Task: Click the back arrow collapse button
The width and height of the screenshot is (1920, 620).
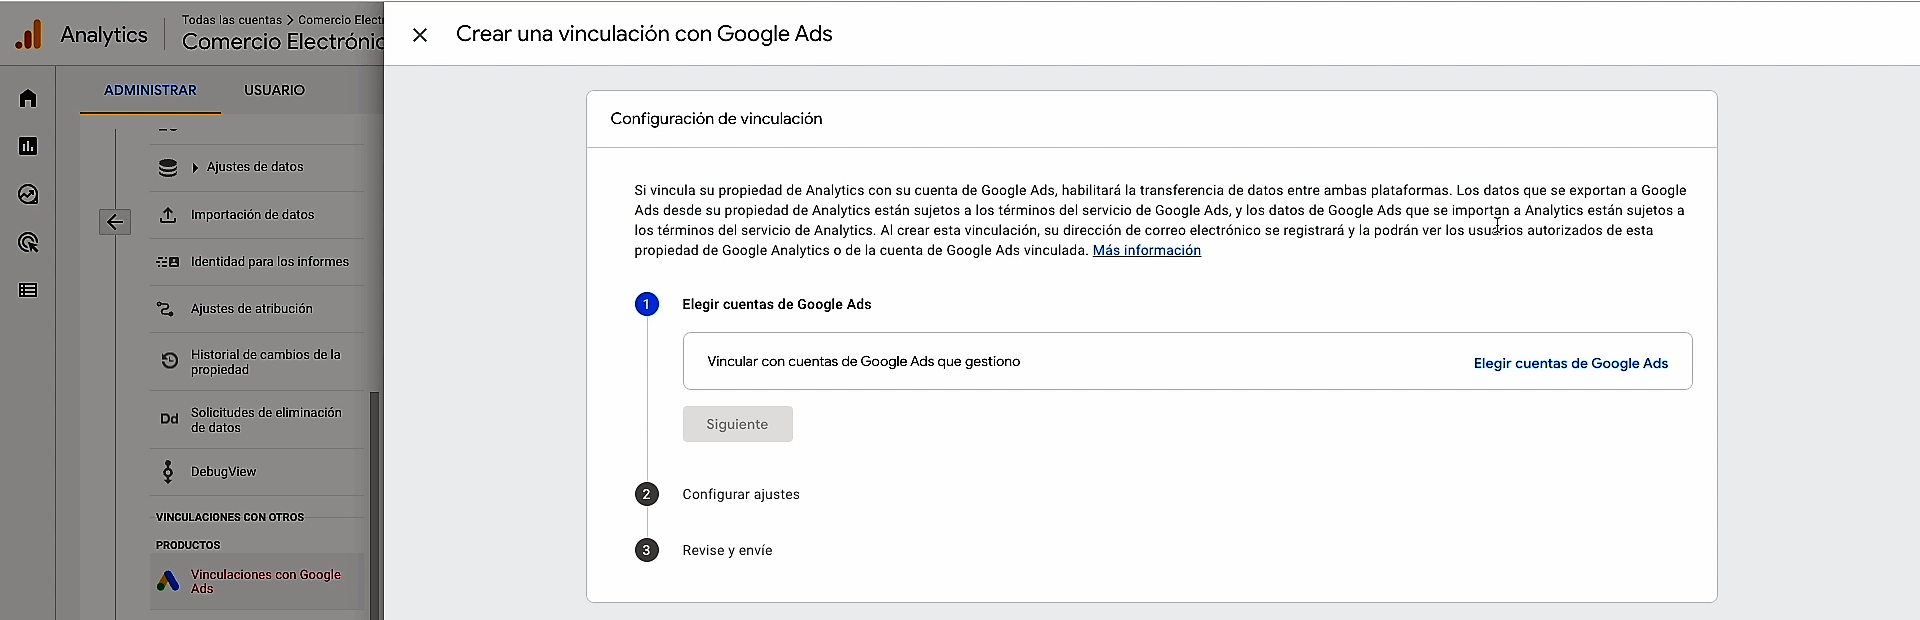Action: pyautogui.click(x=115, y=222)
